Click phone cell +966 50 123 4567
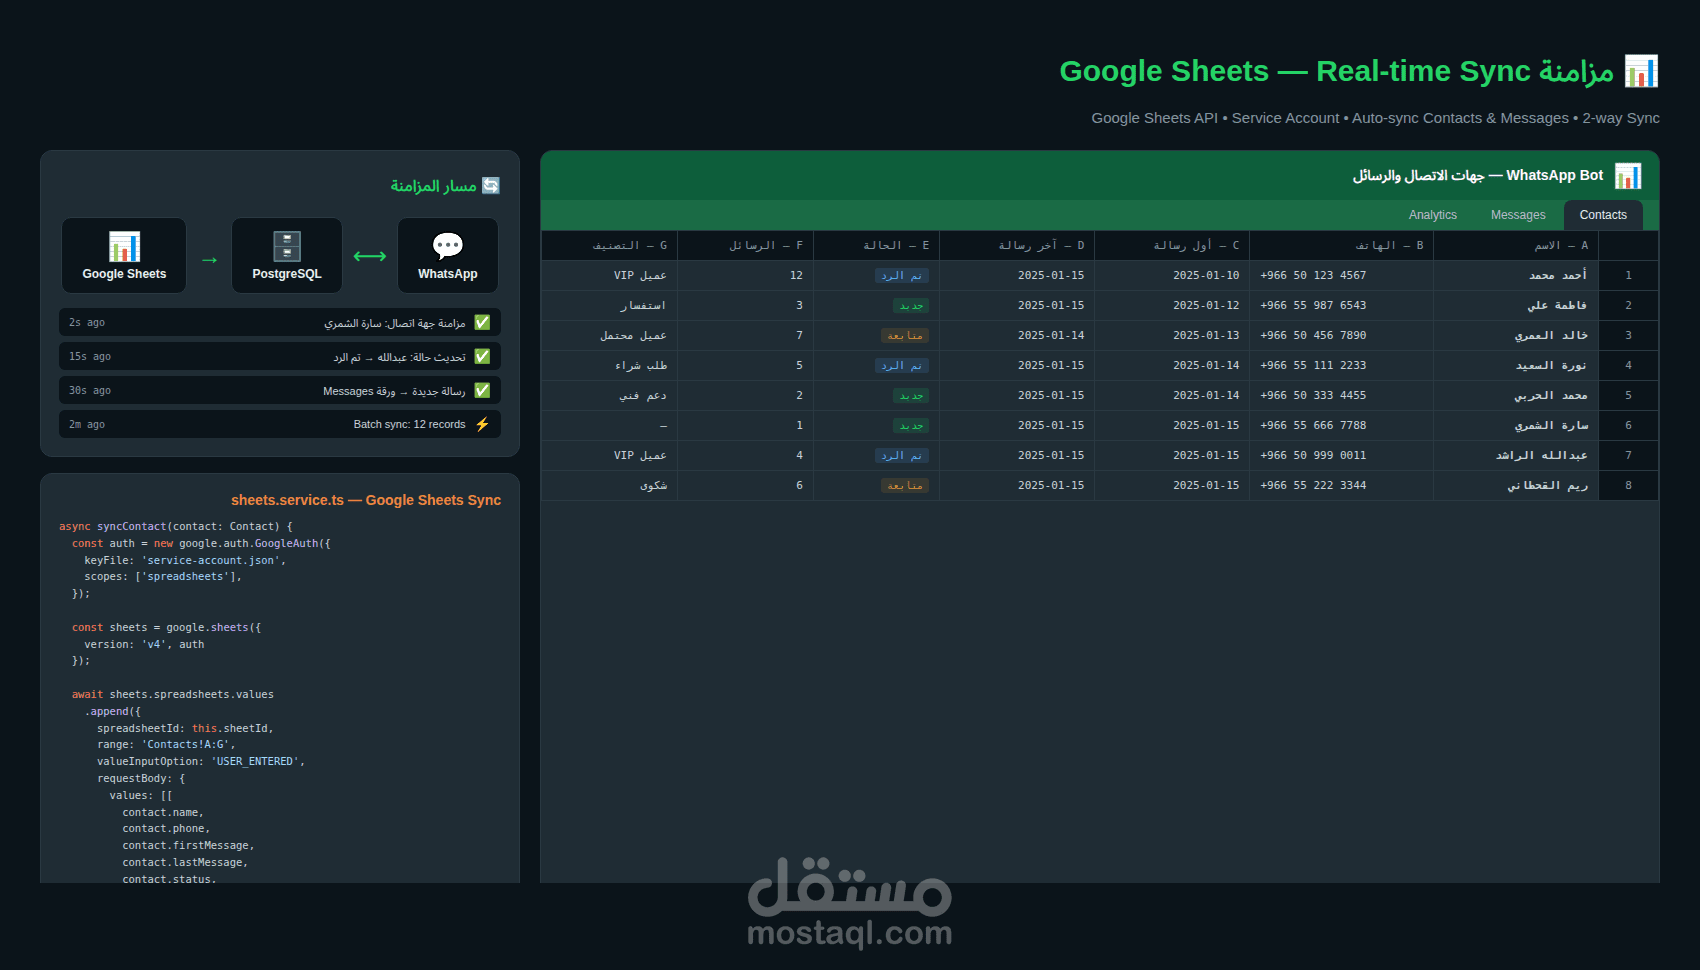 coord(1341,275)
